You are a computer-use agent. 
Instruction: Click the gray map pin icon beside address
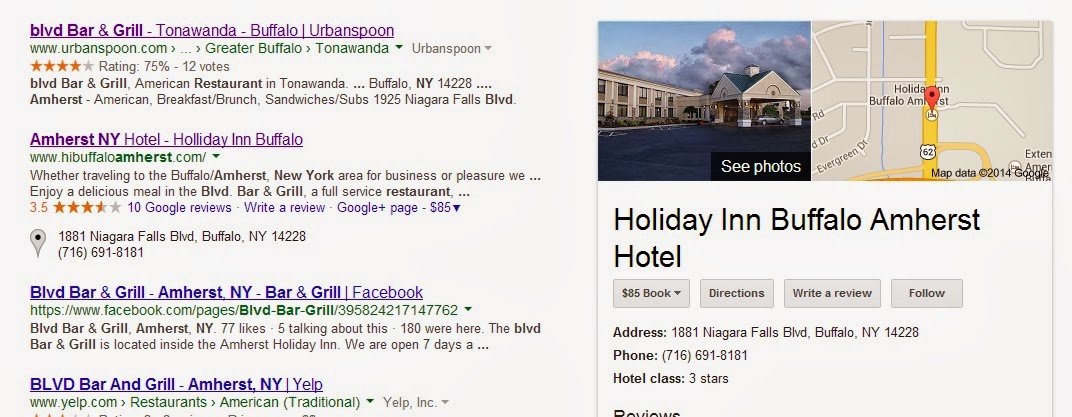(x=38, y=243)
